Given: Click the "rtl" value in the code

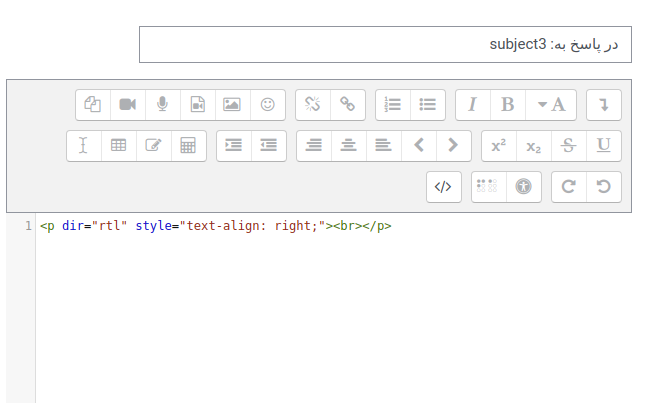Looking at the screenshot, I should pos(109,226).
